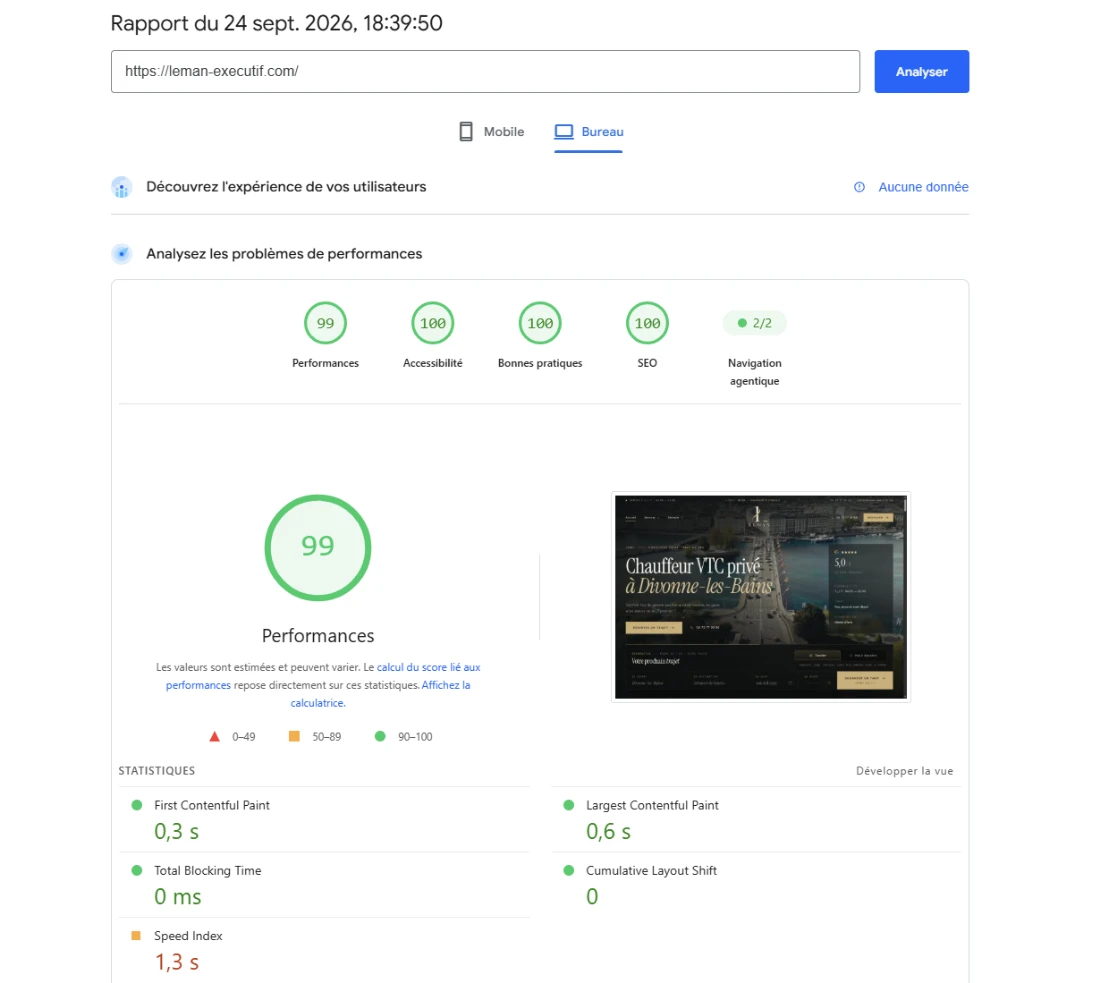Open the Aucune donnée link

923,187
